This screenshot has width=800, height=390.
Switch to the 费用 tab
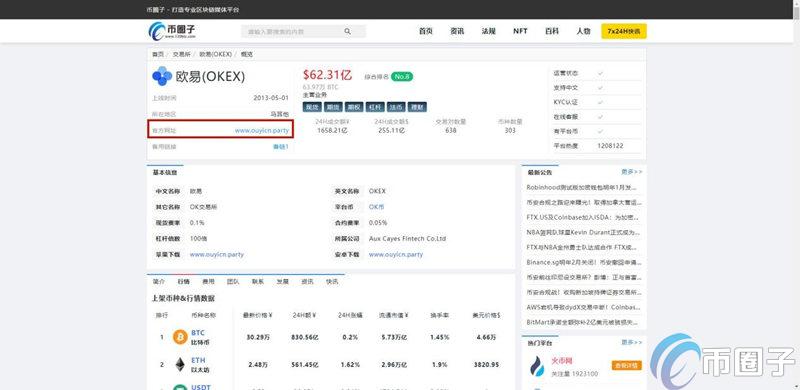(x=208, y=281)
